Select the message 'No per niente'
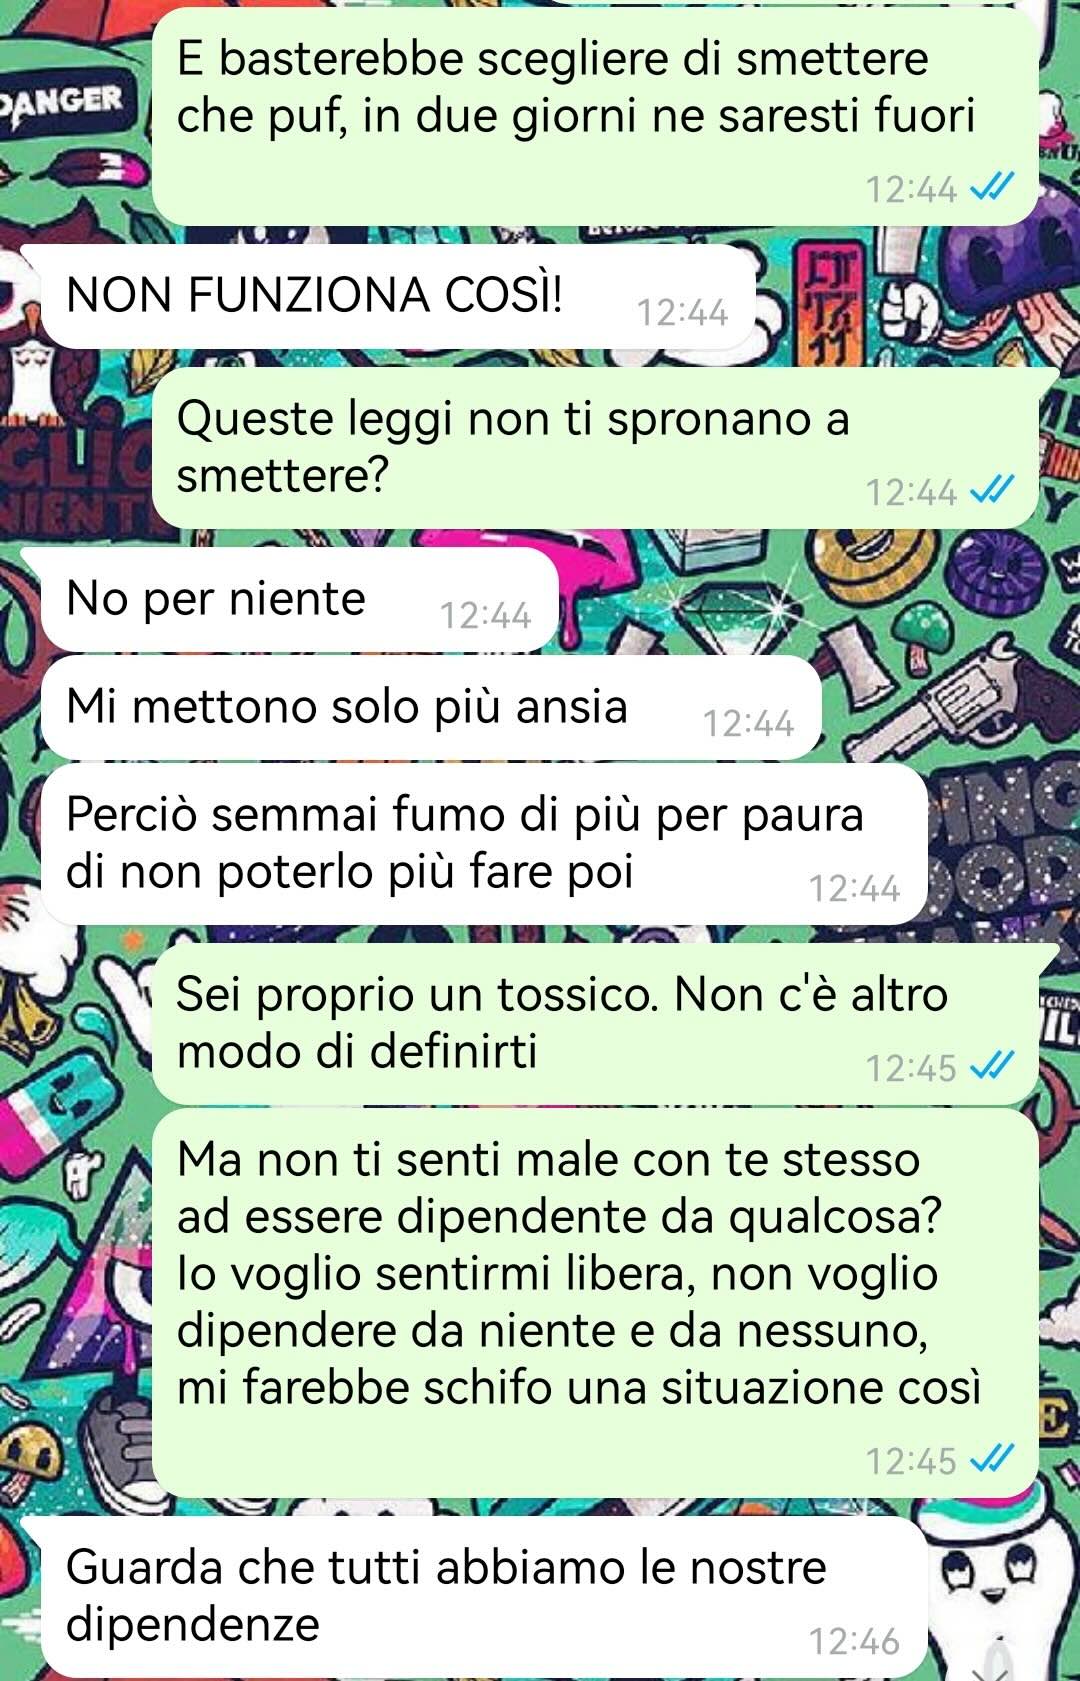The width and height of the screenshot is (1080, 1681). point(299,600)
